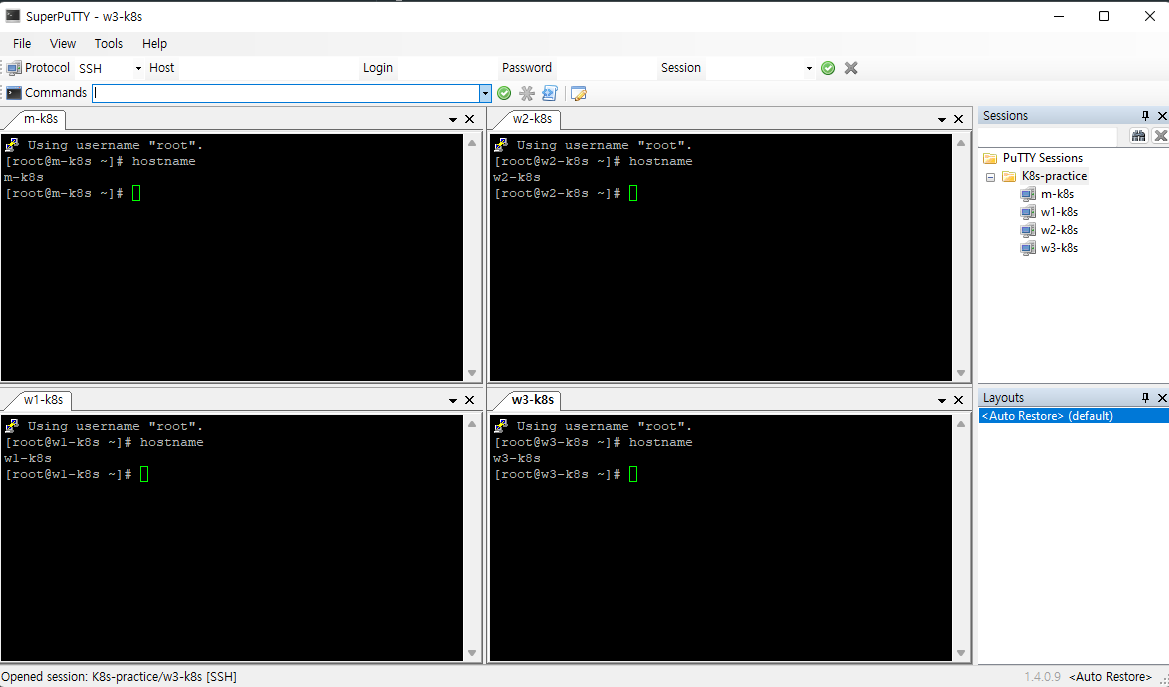Viewport: 1169px width, 687px height.
Task: Click into the Host input field
Action: click(x=267, y=68)
